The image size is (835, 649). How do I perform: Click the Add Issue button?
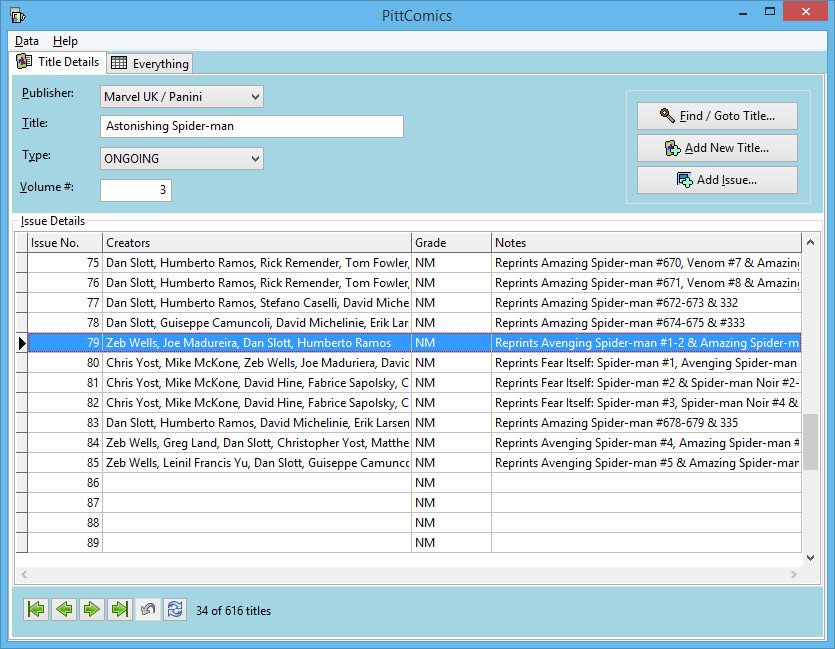717,180
